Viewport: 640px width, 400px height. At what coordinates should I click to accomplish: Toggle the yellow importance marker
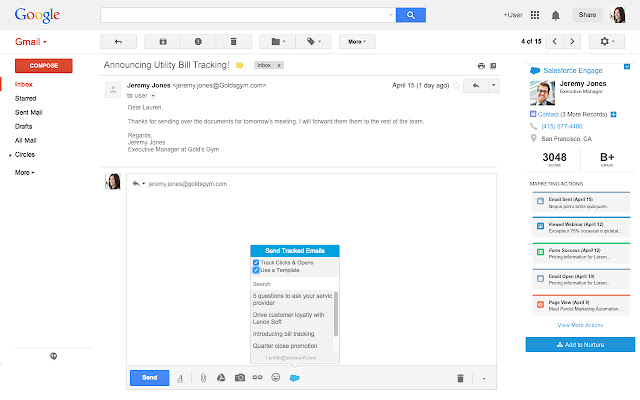pos(240,65)
